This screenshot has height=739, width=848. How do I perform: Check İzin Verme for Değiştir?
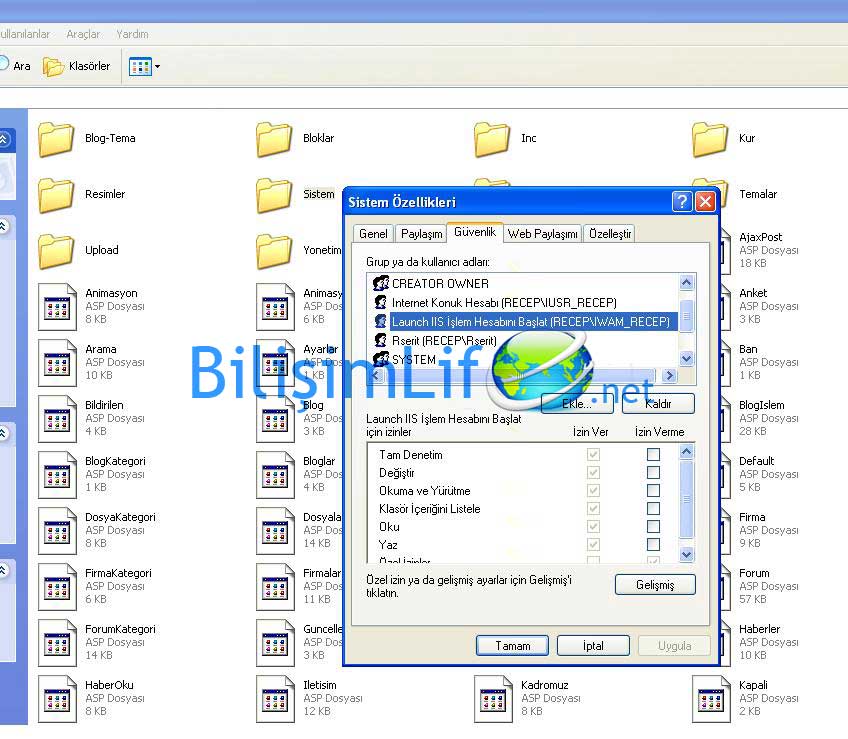pos(653,472)
